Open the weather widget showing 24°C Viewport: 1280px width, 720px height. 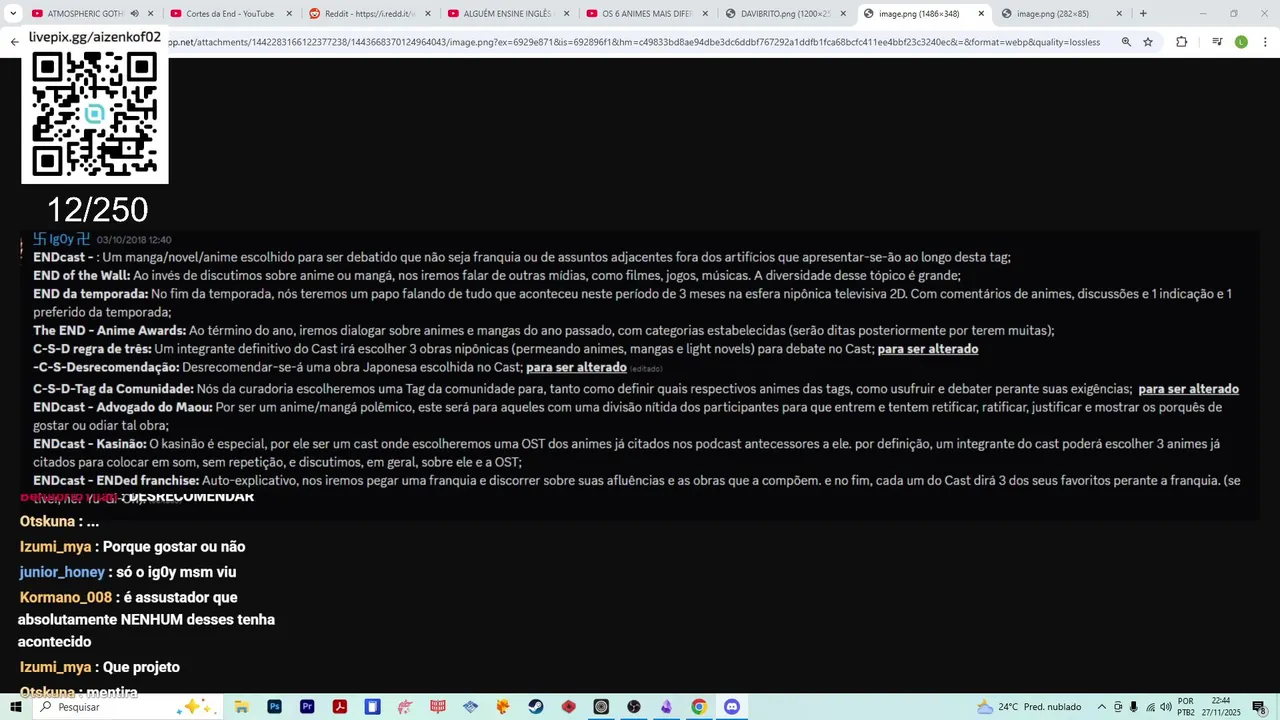click(x=1029, y=707)
